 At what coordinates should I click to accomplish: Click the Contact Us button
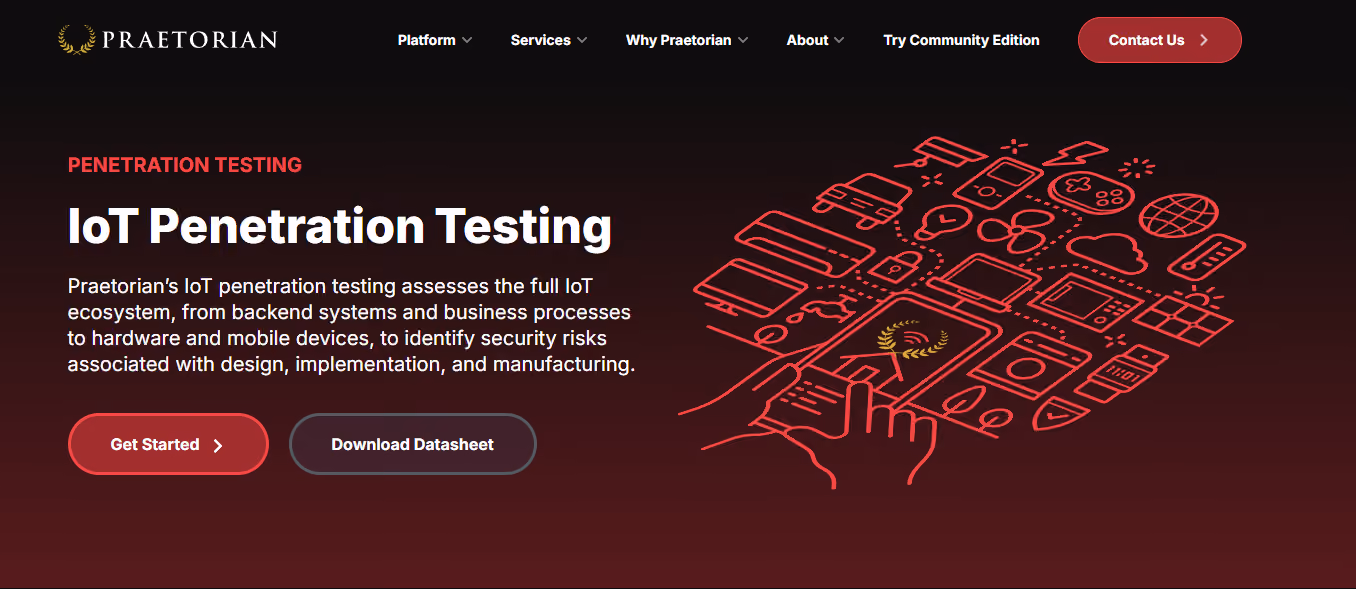[x=1159, y=40]
